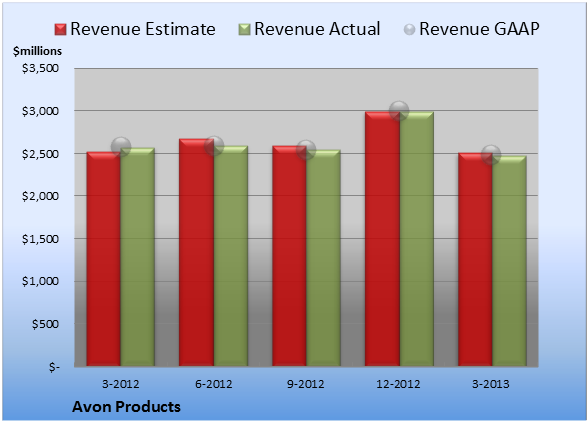Screen dimensions: 588x422
Task: Click the '12-2012' quarter label
Action: tap(398, 384)
